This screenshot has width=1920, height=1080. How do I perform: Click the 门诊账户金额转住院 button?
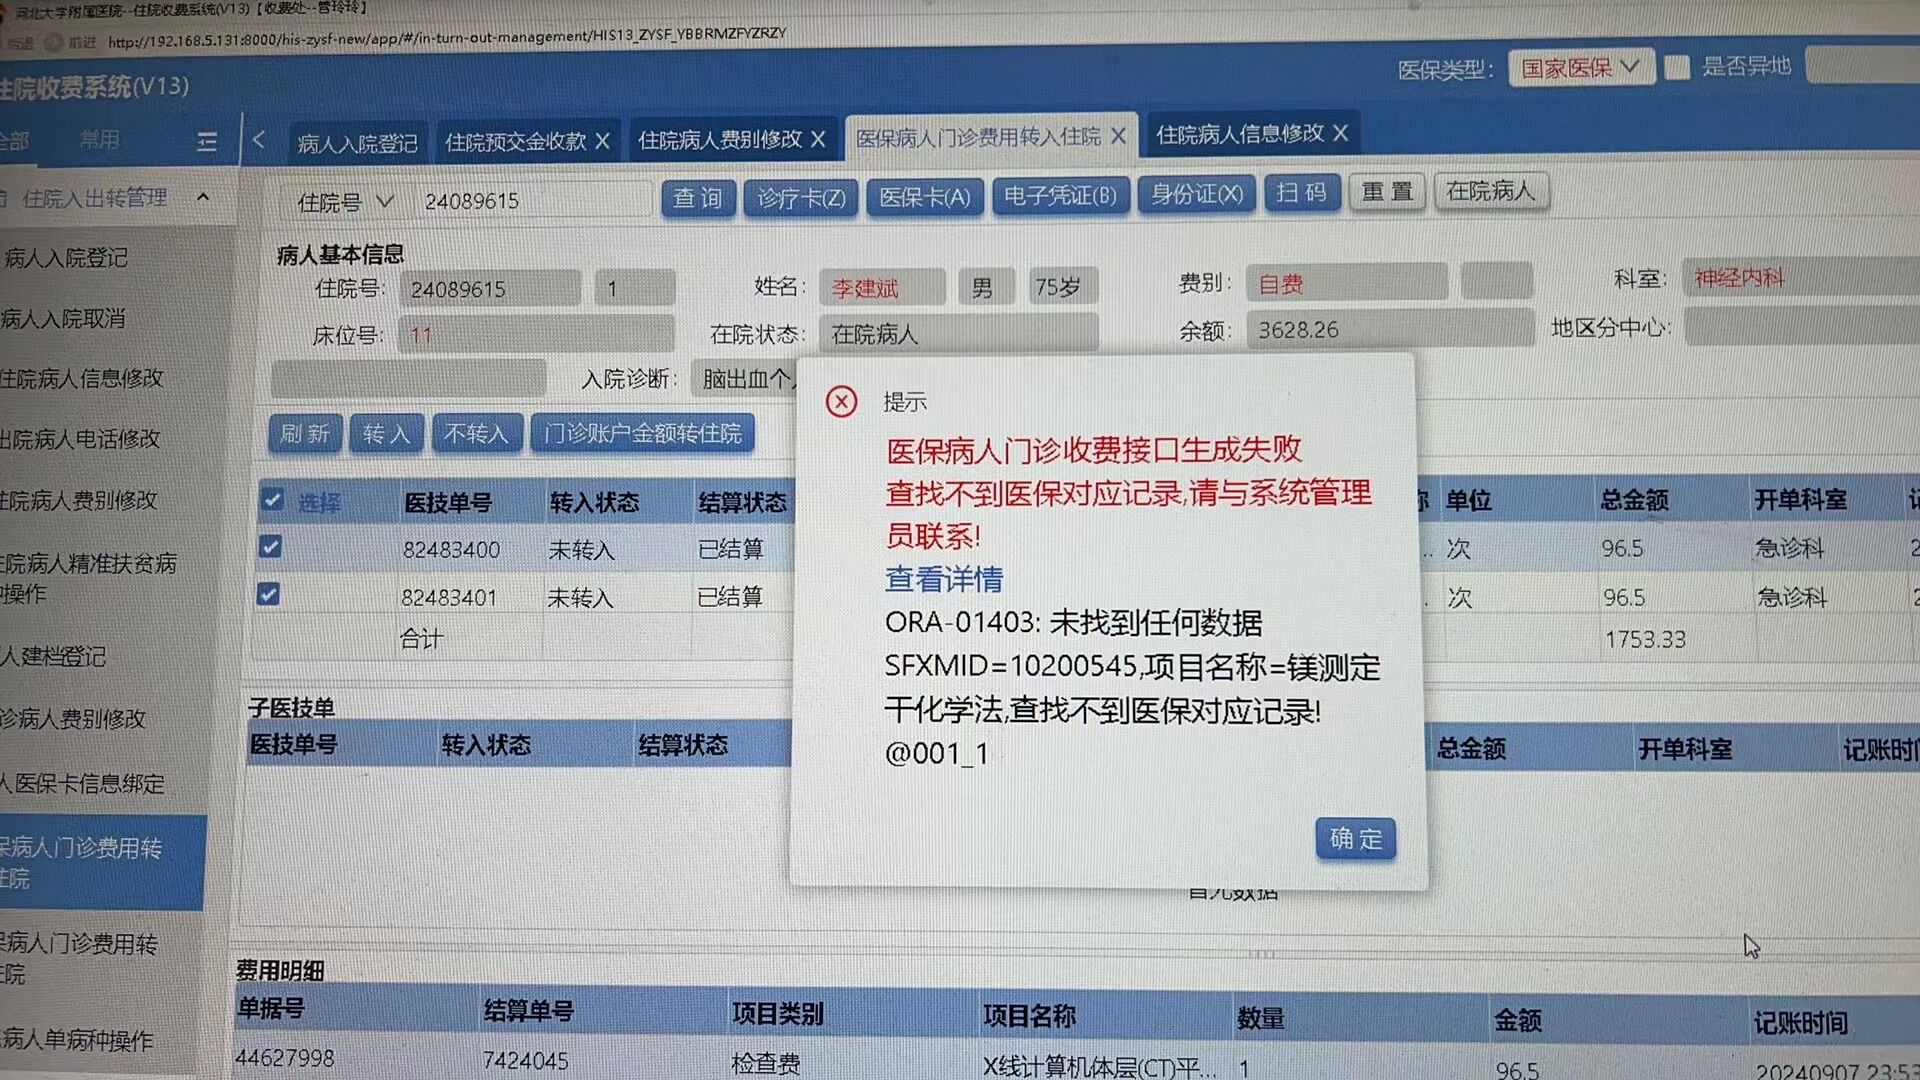pyautogui.click(x=642, y=433)
